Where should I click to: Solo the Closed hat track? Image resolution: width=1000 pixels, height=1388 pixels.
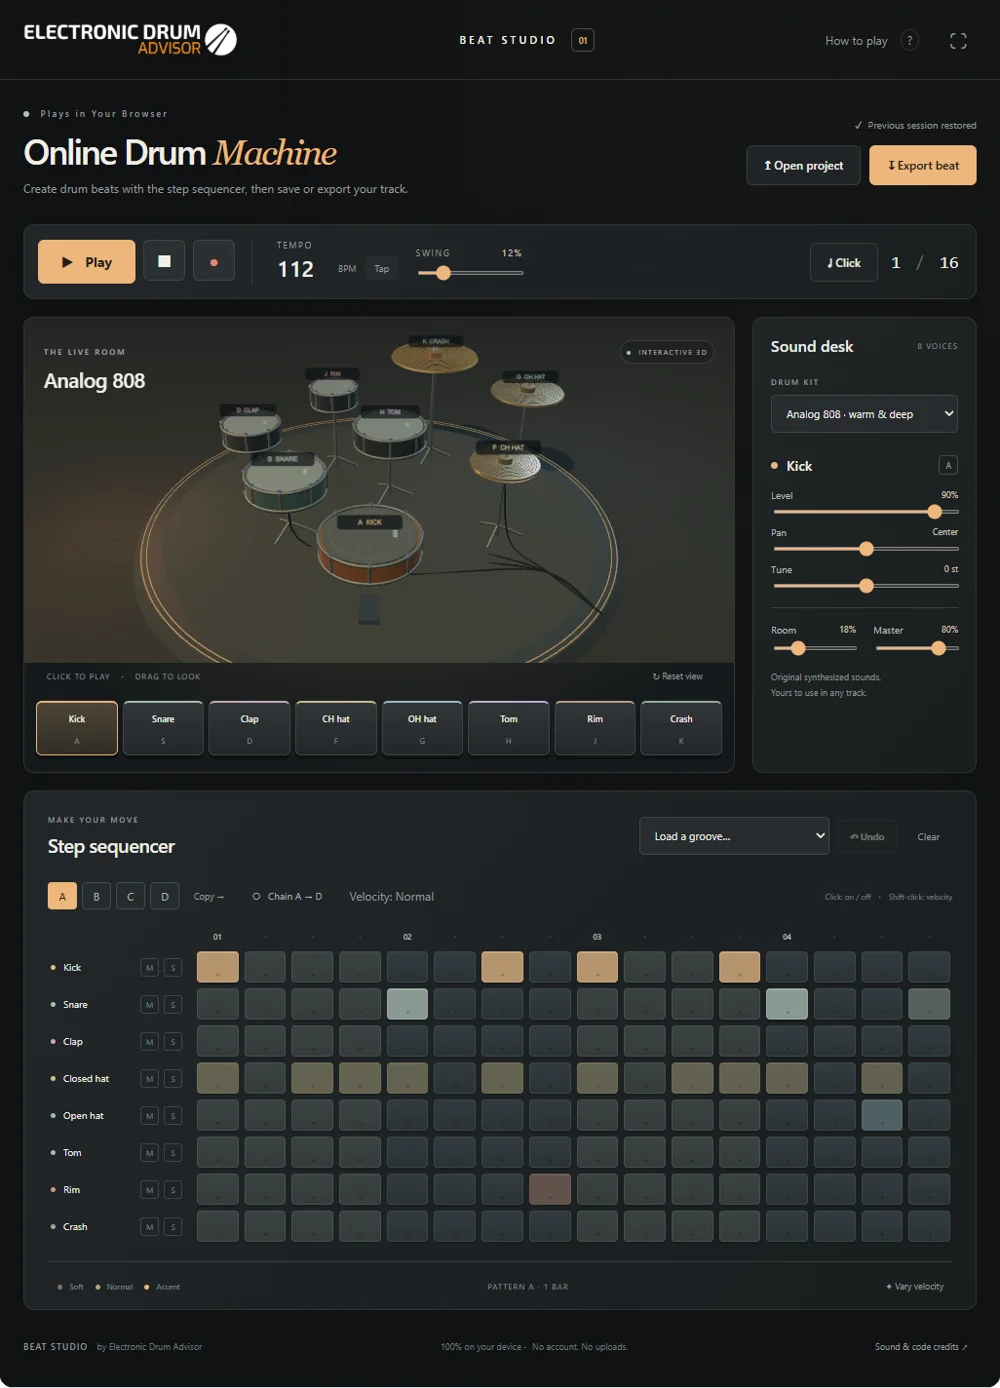click(x=173, y=1078)
